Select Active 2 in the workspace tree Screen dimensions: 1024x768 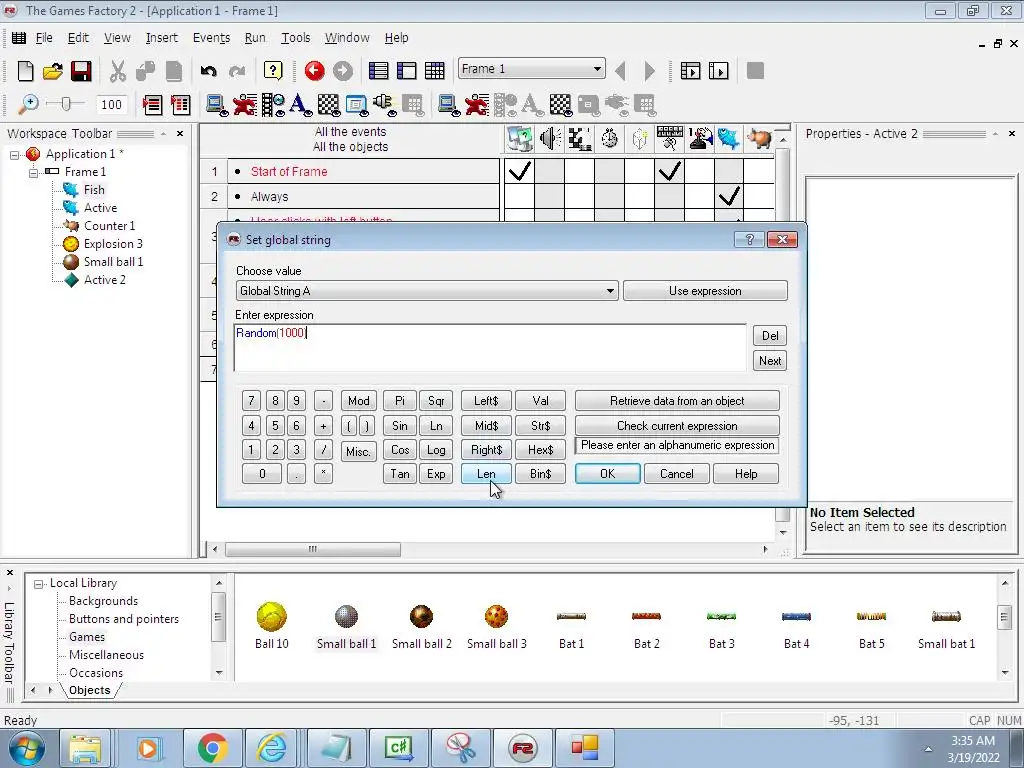pos(104,280)
